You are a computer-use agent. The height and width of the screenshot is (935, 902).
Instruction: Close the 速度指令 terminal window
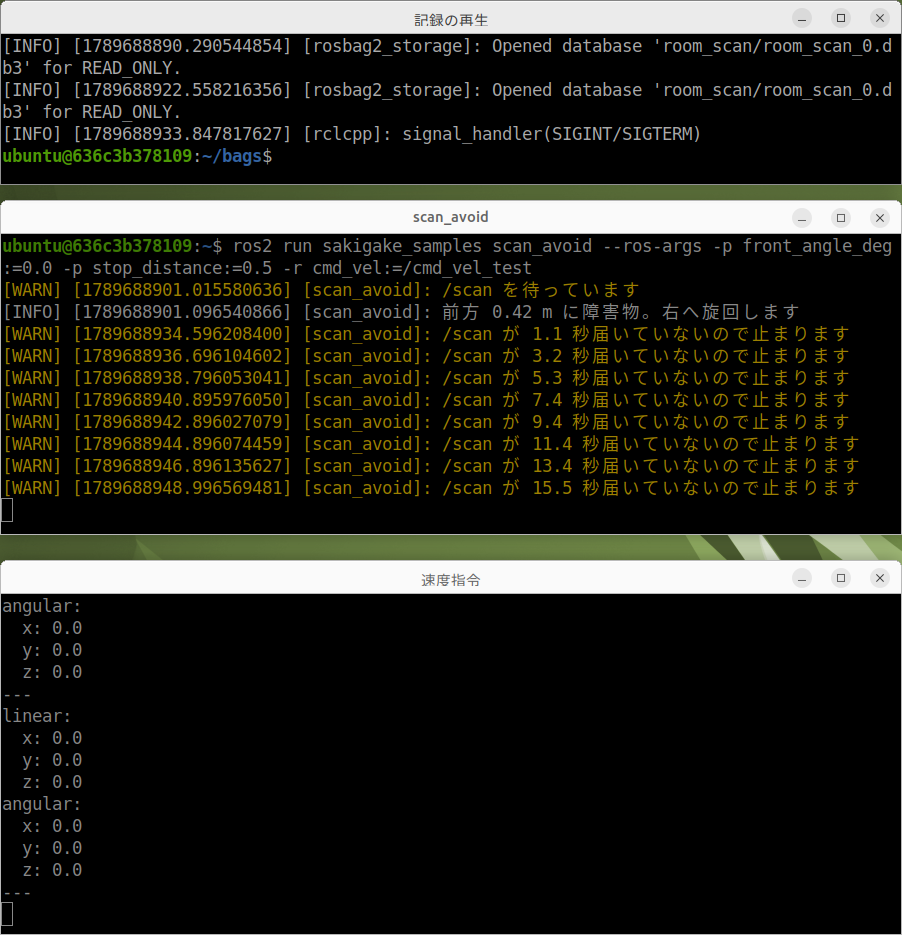pyautogui.click(x=879, y=578)
